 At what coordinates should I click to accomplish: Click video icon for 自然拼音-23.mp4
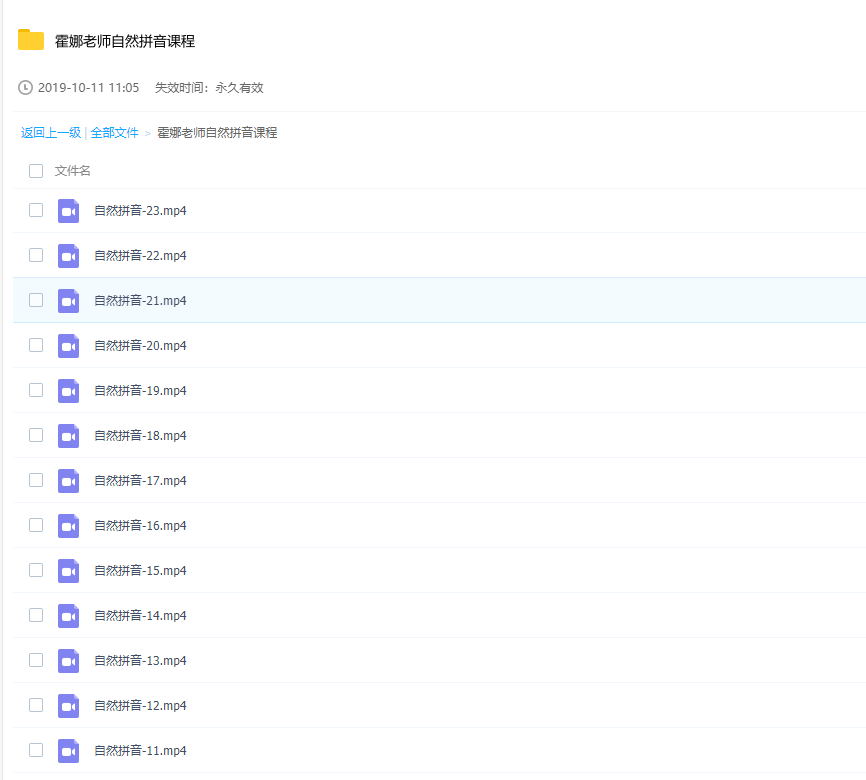point(68,211)
